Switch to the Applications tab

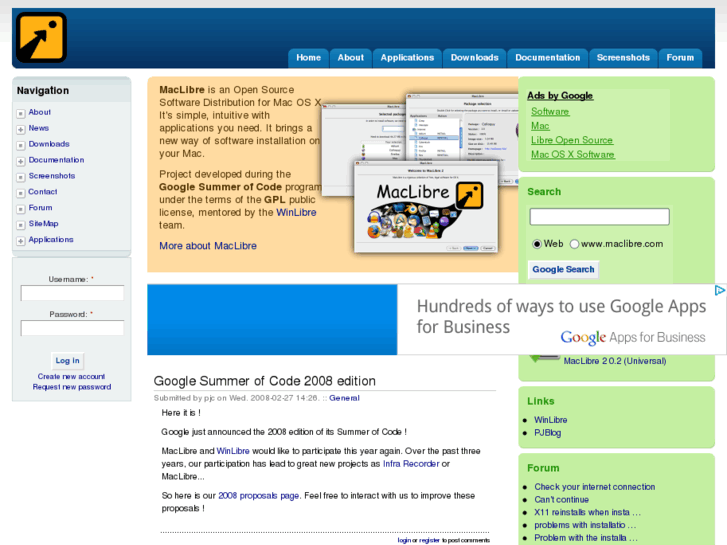pos(407,58)
